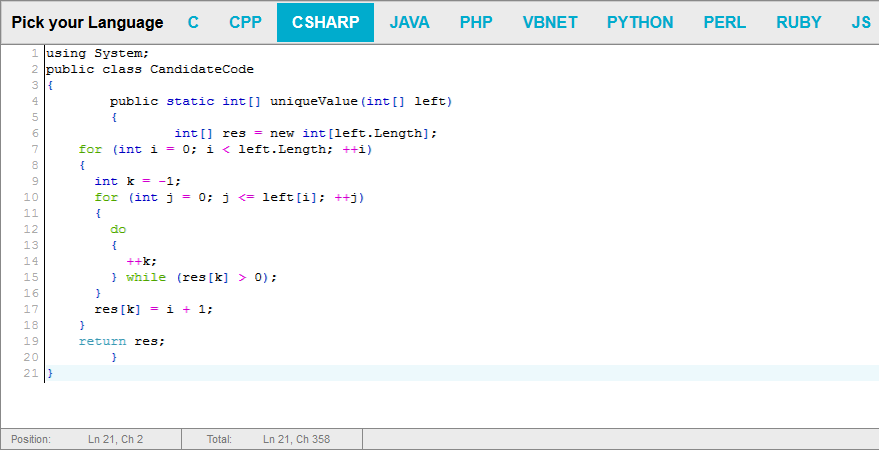Select the JS language tab

pos(860,22)
